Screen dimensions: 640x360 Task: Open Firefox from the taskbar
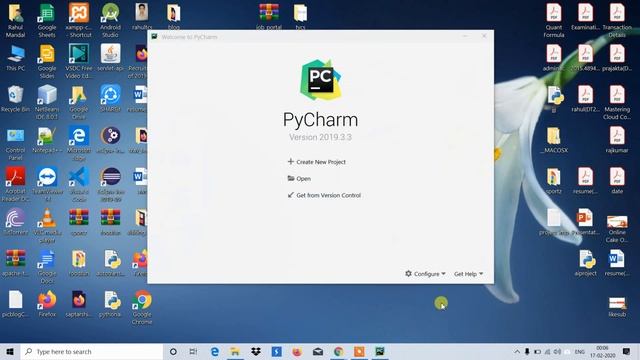pyautogui.click(x=297, y=351)
